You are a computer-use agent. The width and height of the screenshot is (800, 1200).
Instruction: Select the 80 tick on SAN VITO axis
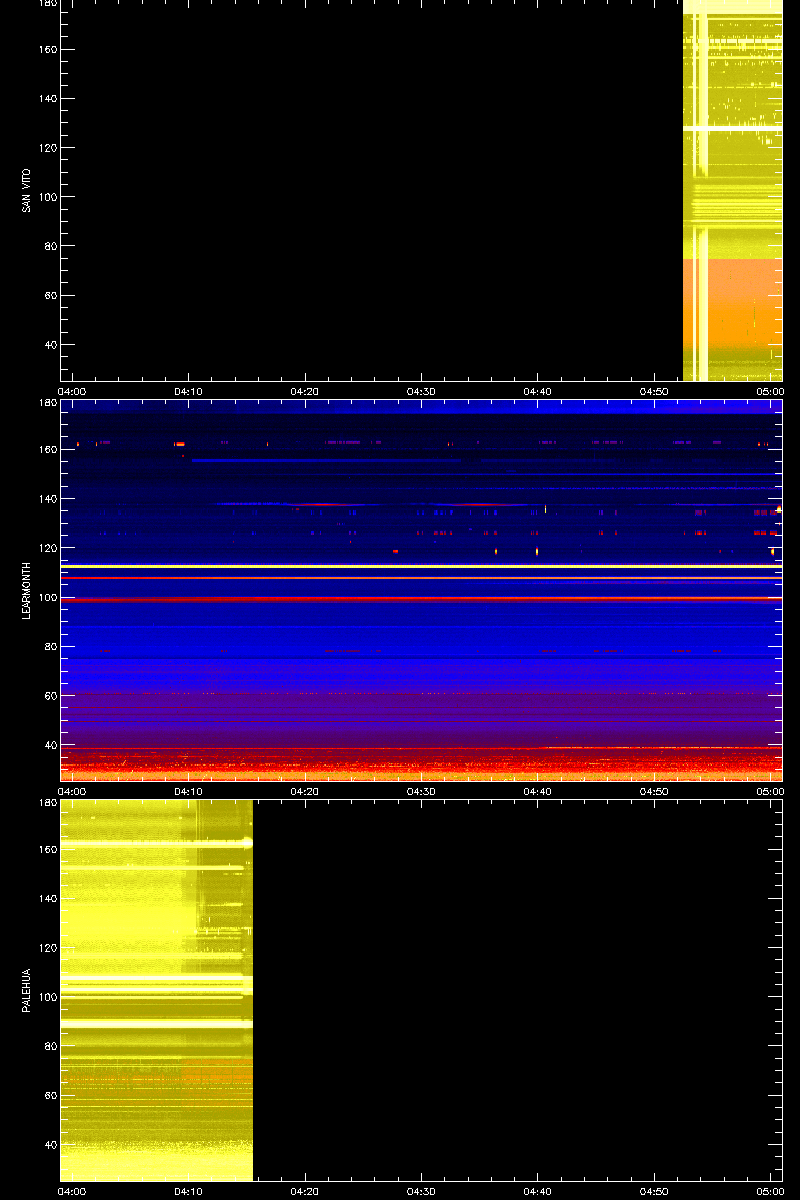[50, 246]
